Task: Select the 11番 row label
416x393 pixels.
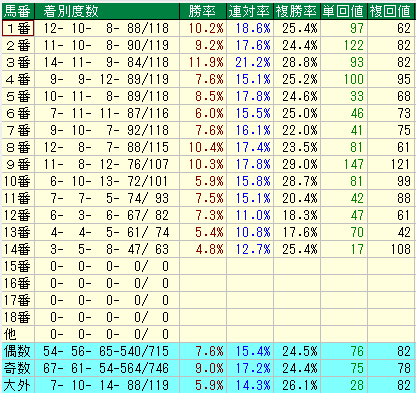Action: 18,198
